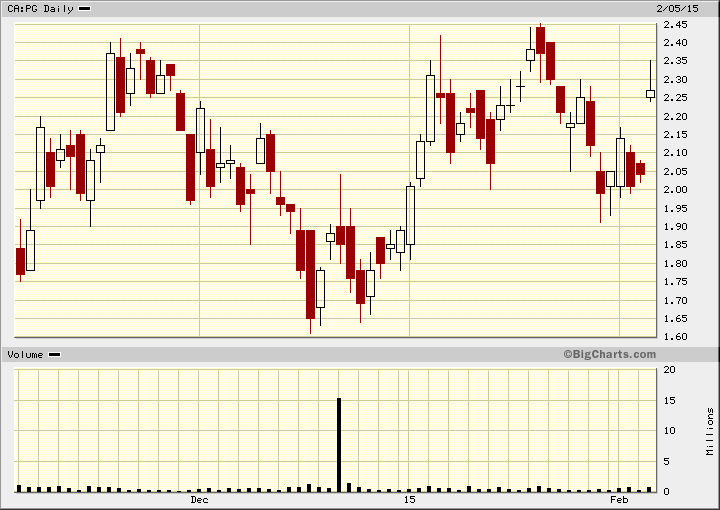The image size is (720, 510).
Task: Click the Volume panel label
Action: [25, 355]
